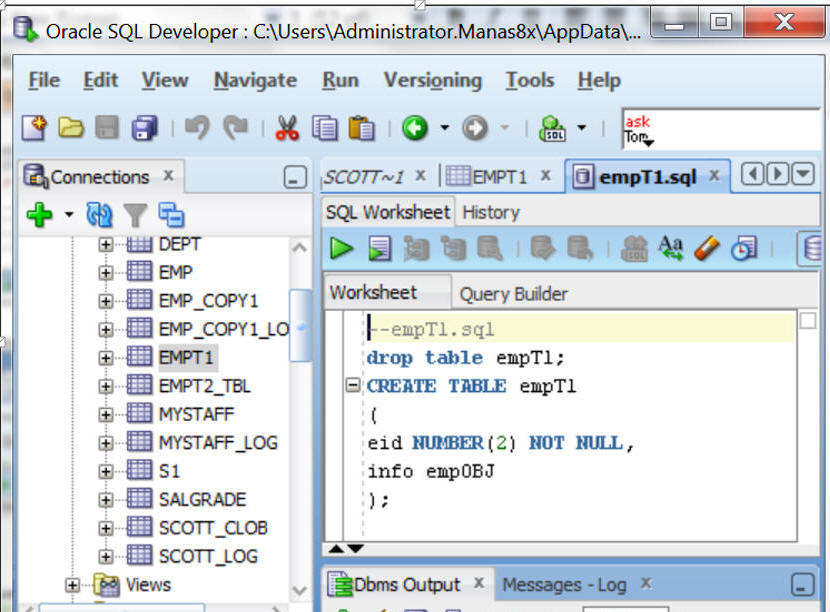This screenshot has width=830, height=612.
Task: Run Script in the SQL Worksheet
Action: 380,248
